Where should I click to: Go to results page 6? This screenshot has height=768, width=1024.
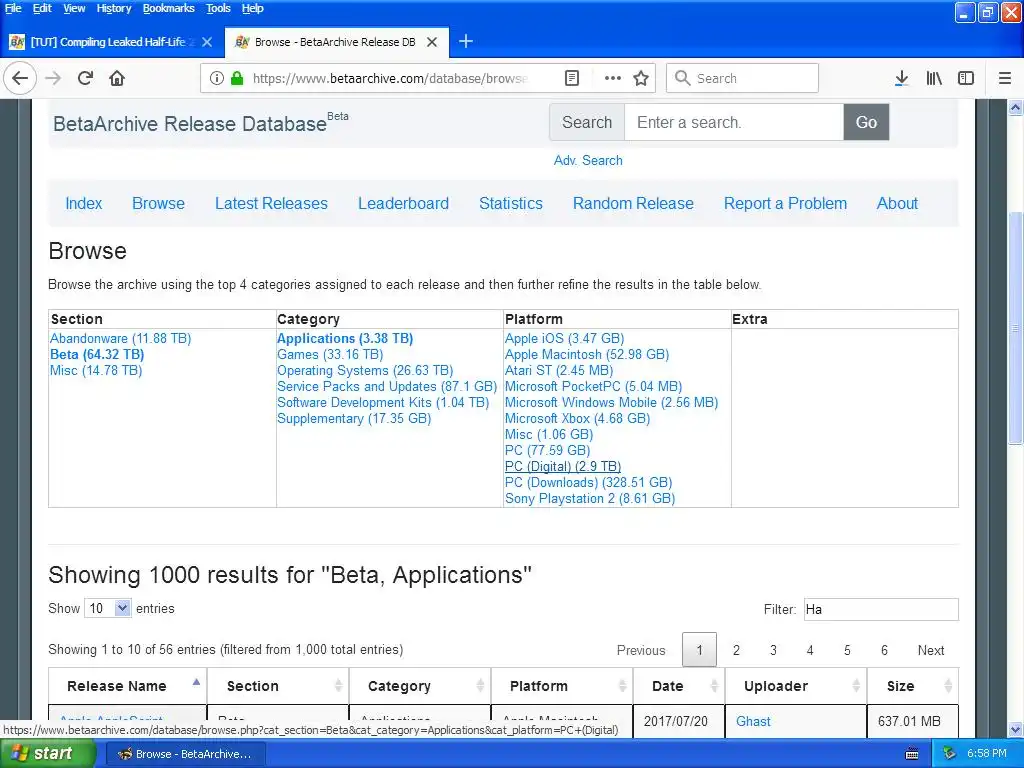click(x=884, y=650)
